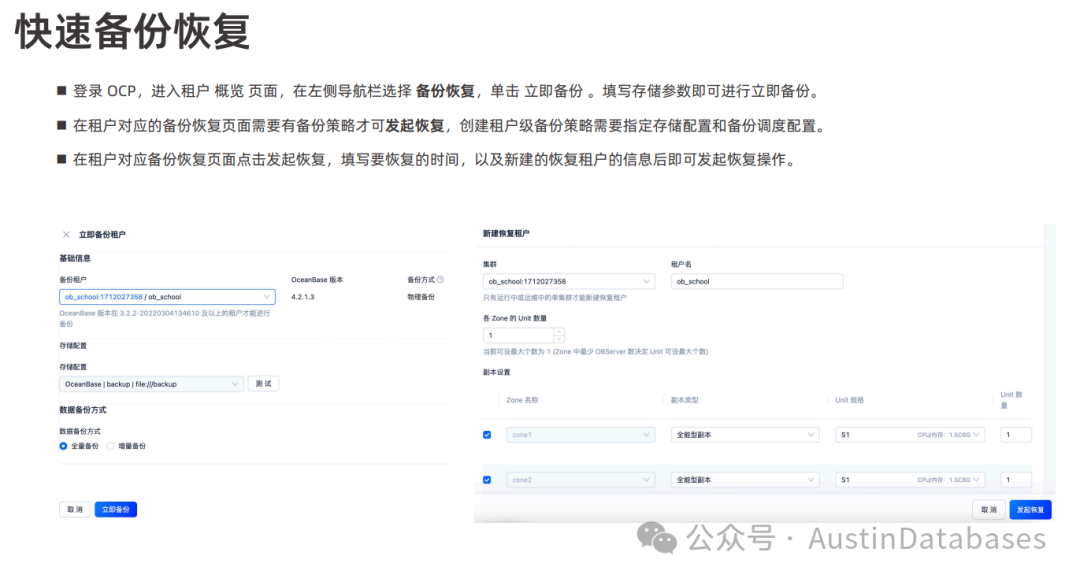
Task: Click 取消 in the backup tenant panel
Action: pos(74,510)
